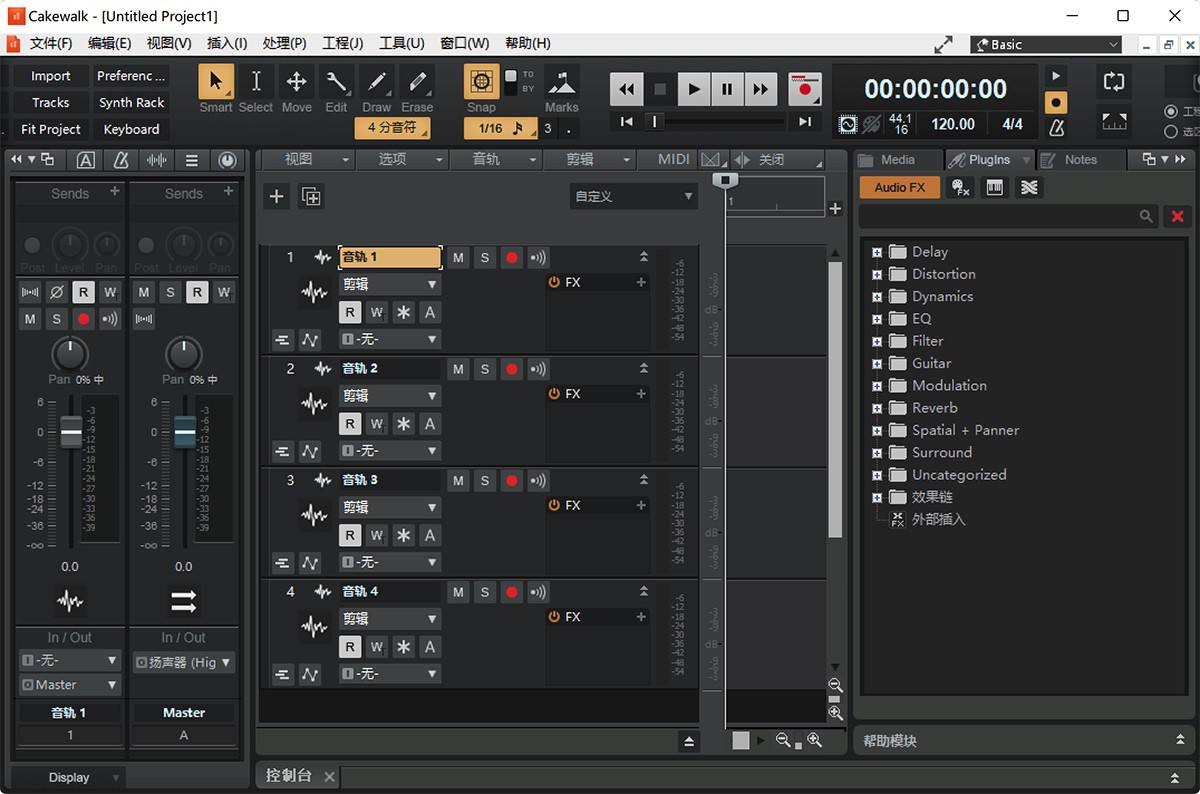Open the 工具(U) menu

pyautogui.click(x=401, y=43)
